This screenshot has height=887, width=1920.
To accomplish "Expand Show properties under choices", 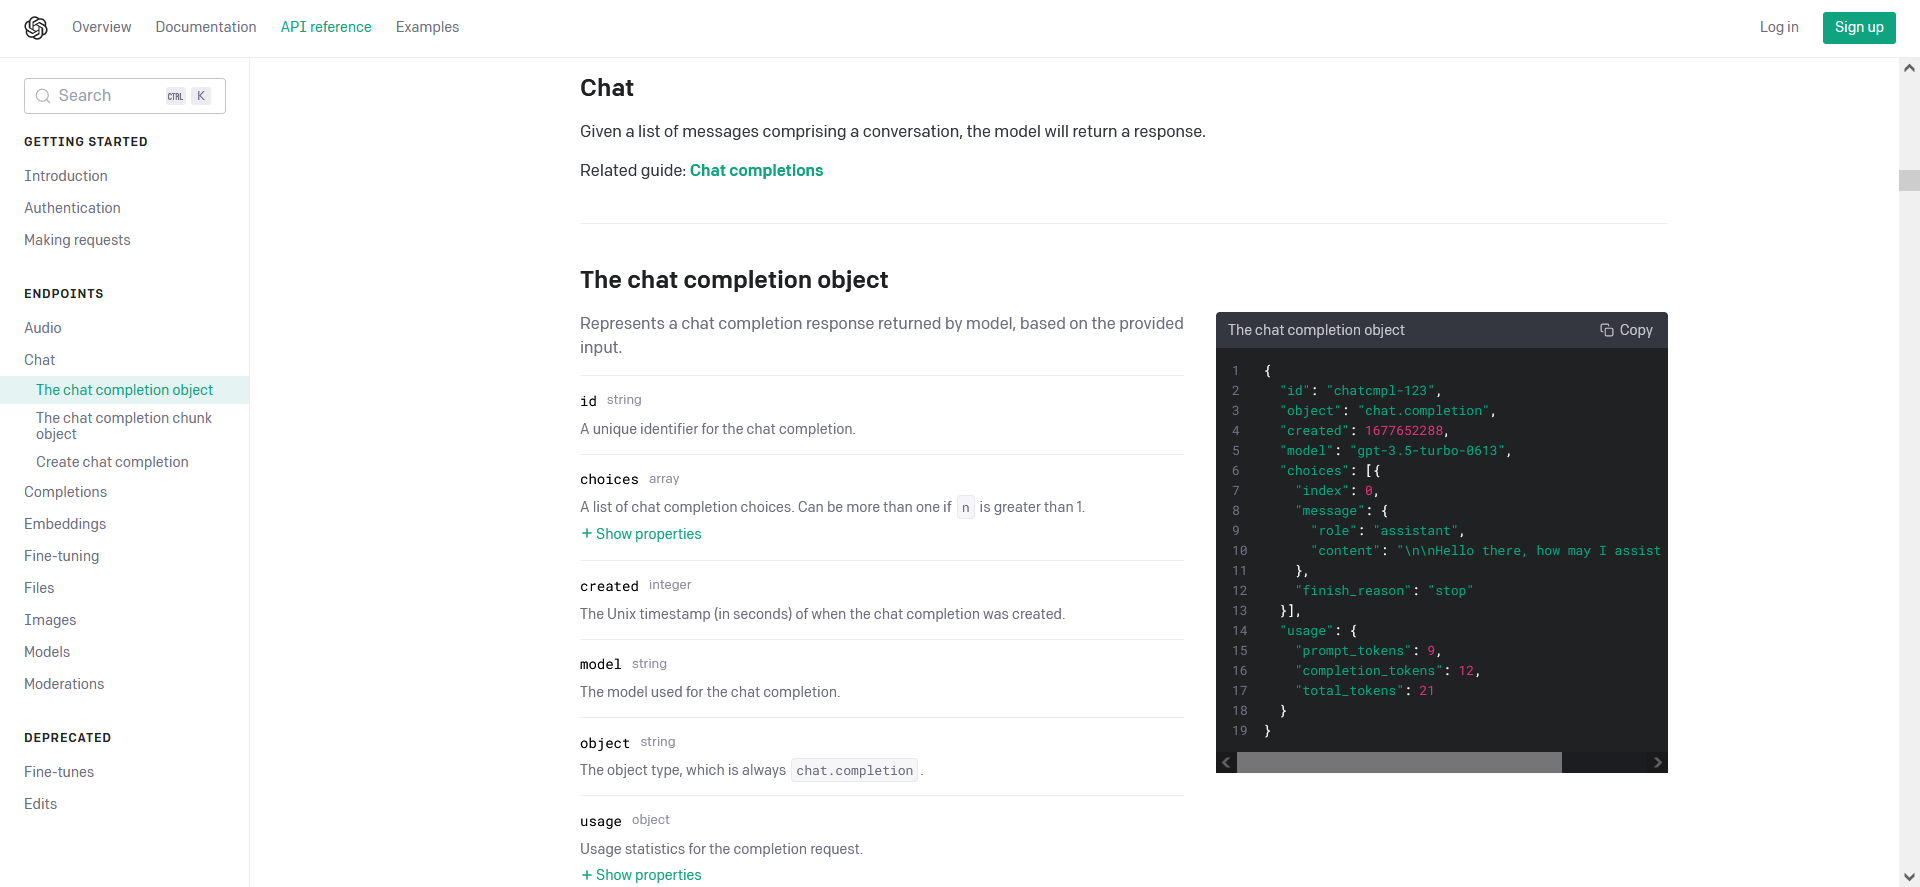I will click(x=641, y=534).
